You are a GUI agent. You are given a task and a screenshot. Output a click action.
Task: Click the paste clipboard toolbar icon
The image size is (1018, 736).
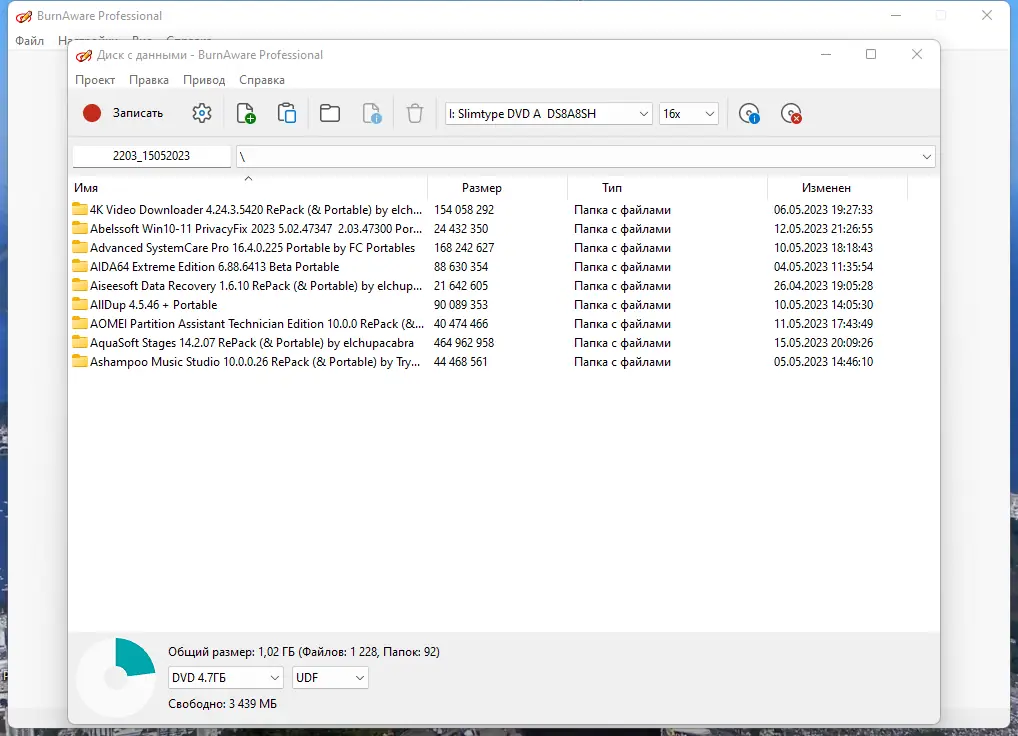pos(287,114)
